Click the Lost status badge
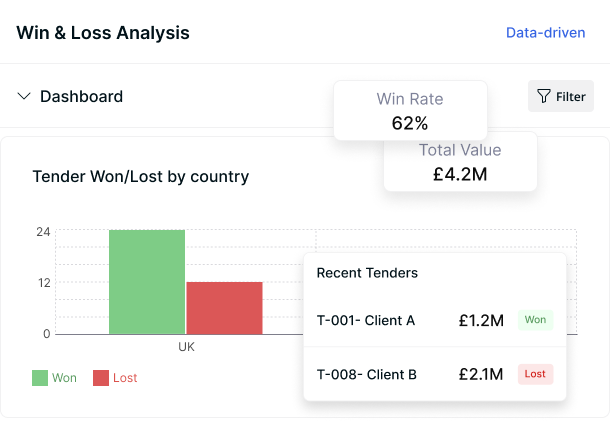 (x=535, y=374)
